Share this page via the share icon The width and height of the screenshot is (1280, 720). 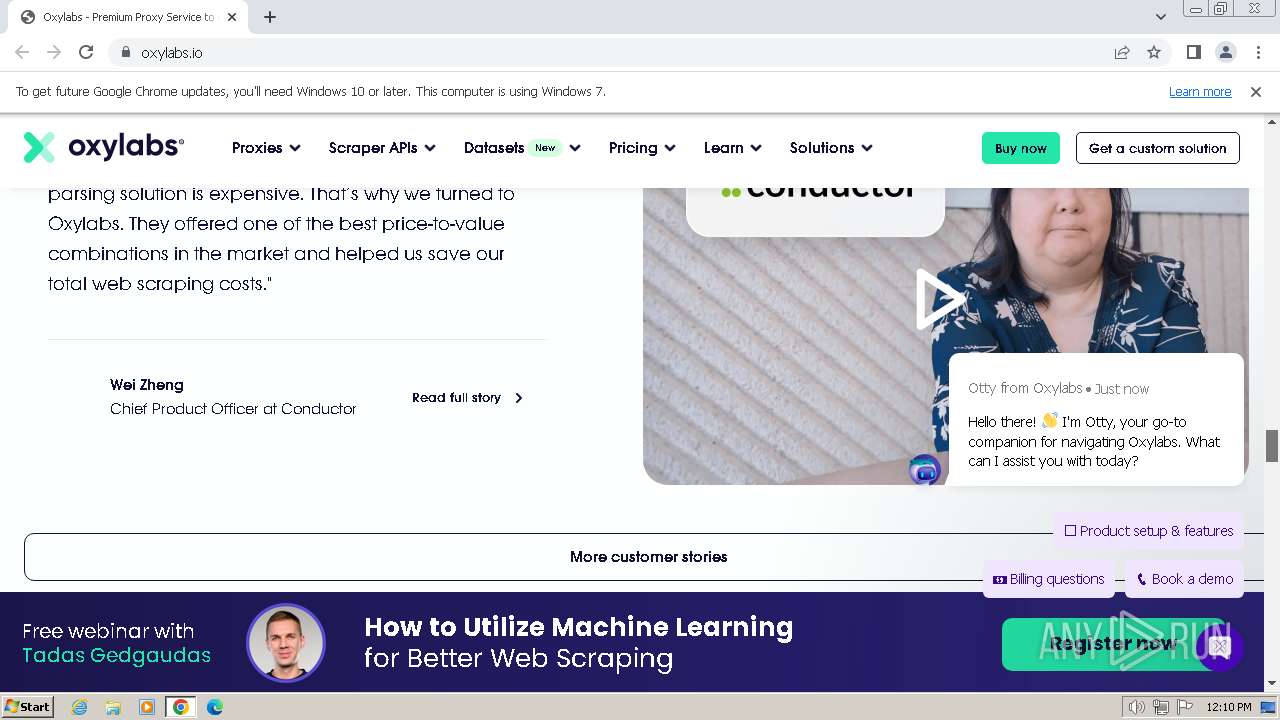(x=1122, y=52)
